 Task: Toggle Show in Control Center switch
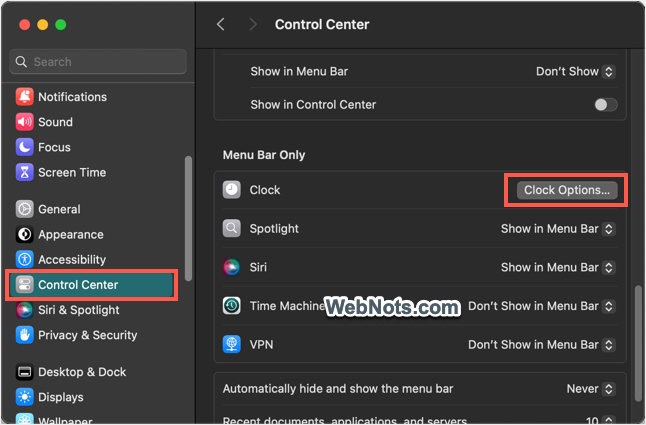point(606,105)
